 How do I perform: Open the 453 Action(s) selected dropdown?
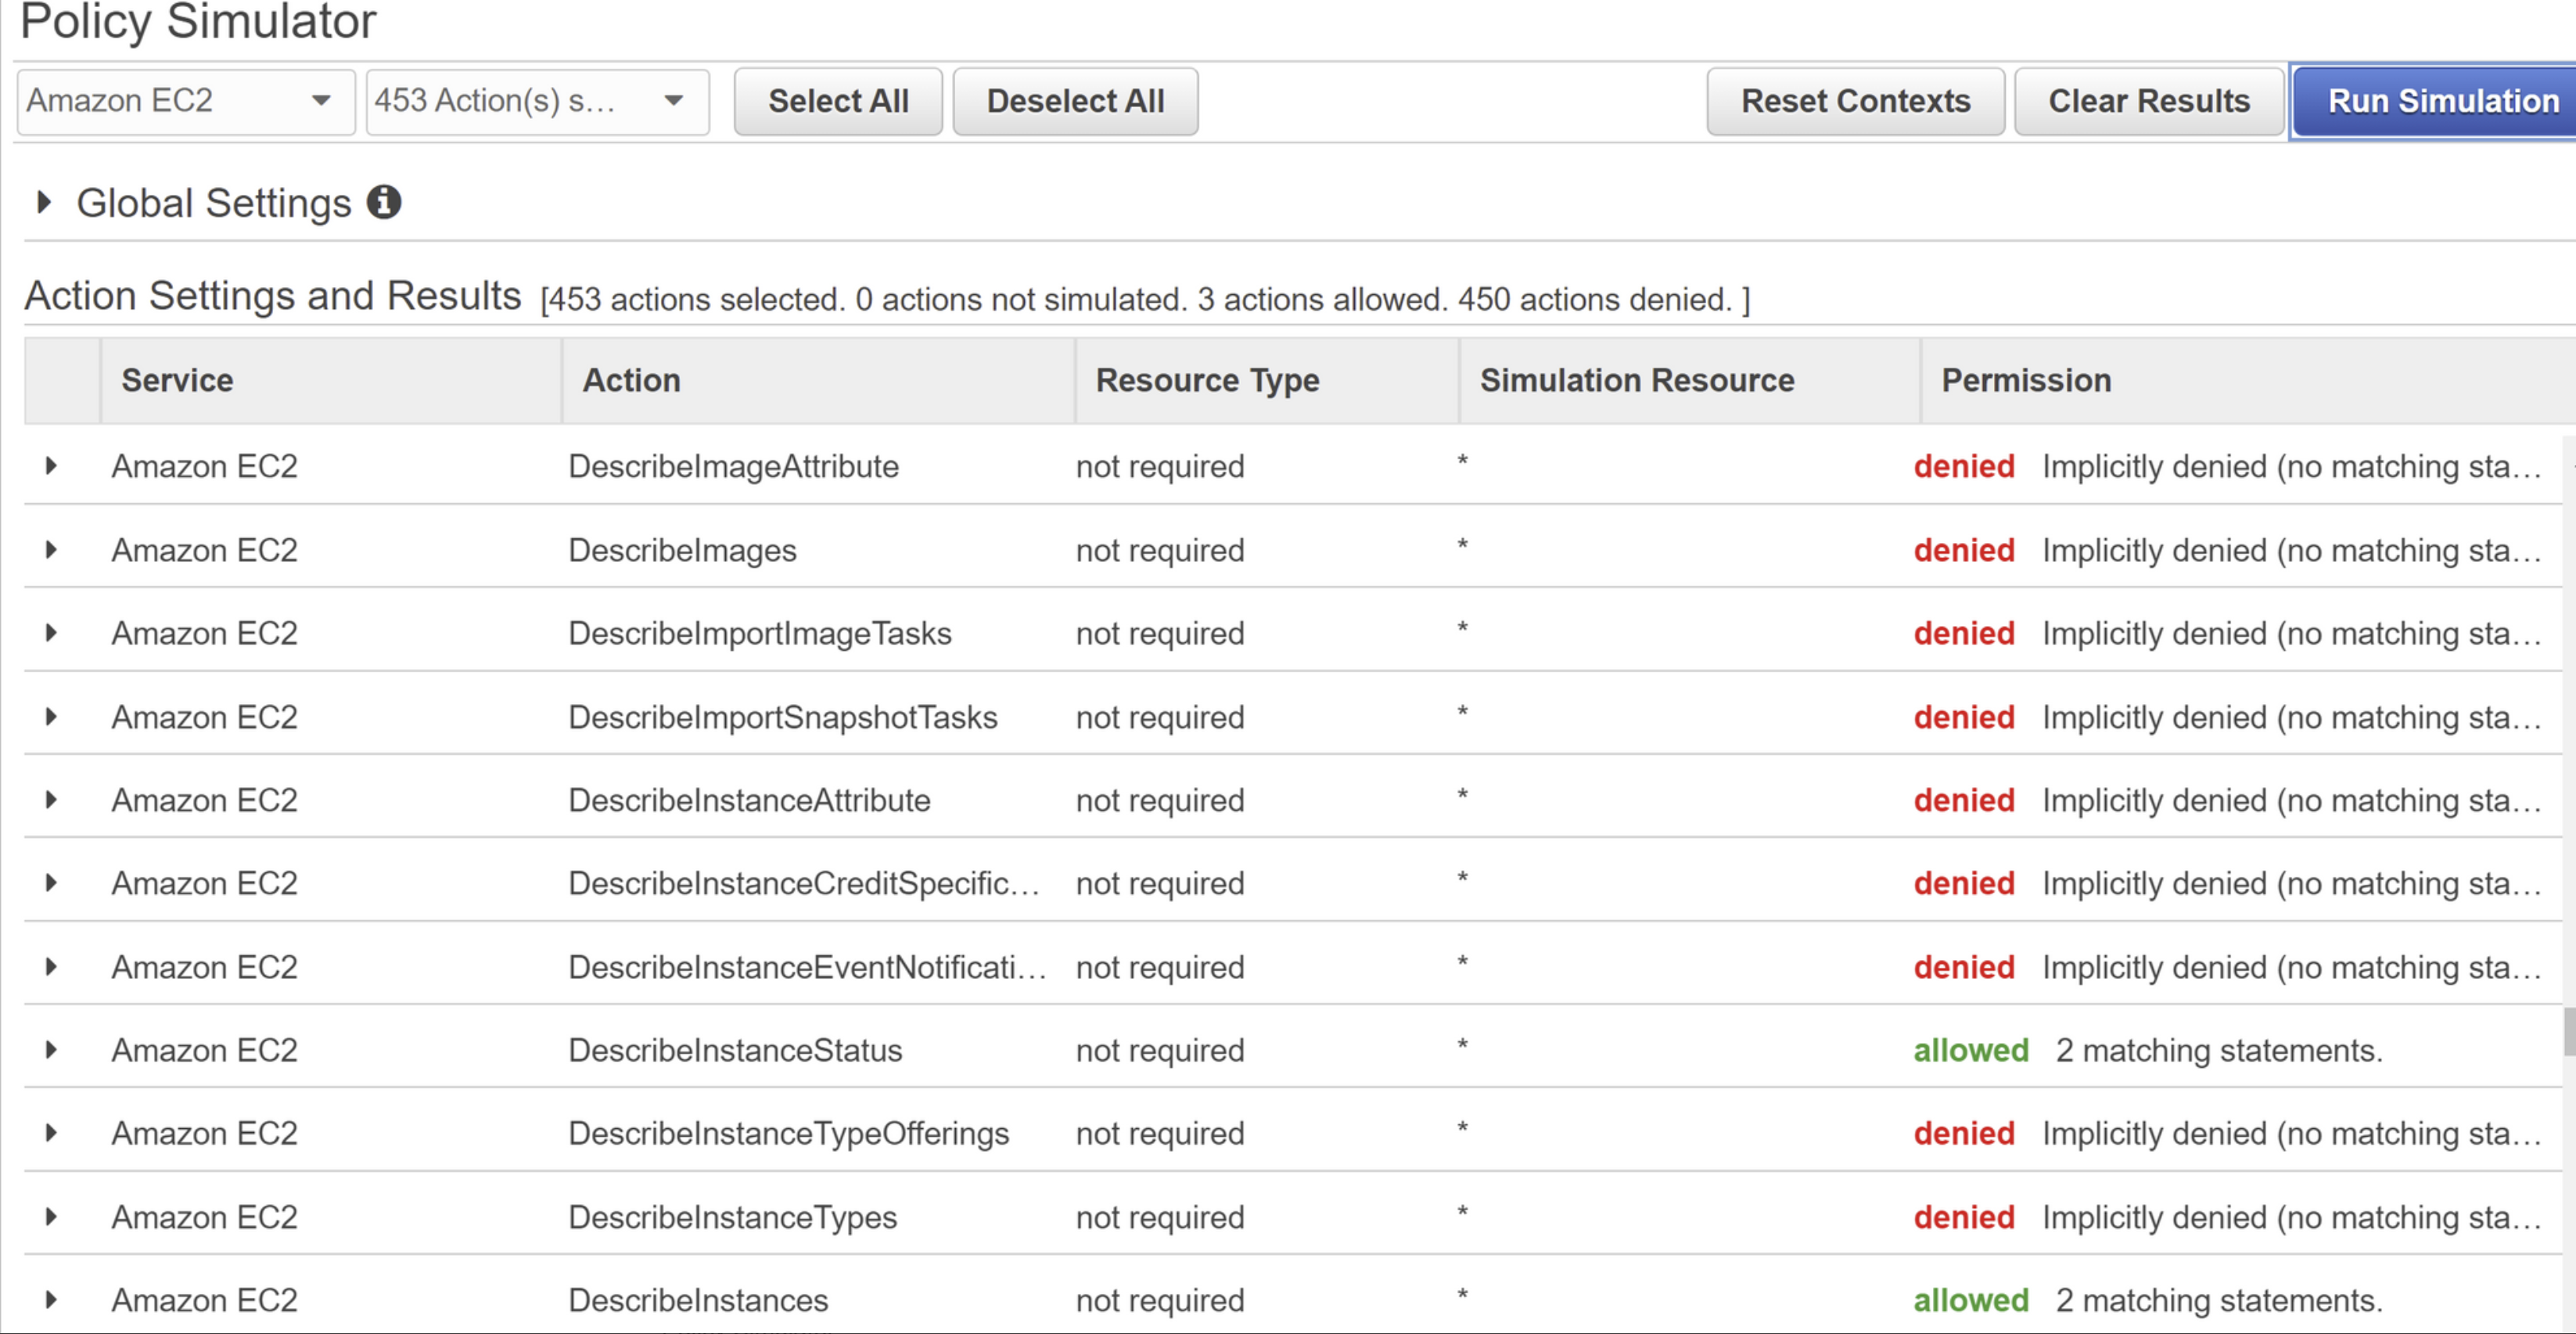(537, 101)
